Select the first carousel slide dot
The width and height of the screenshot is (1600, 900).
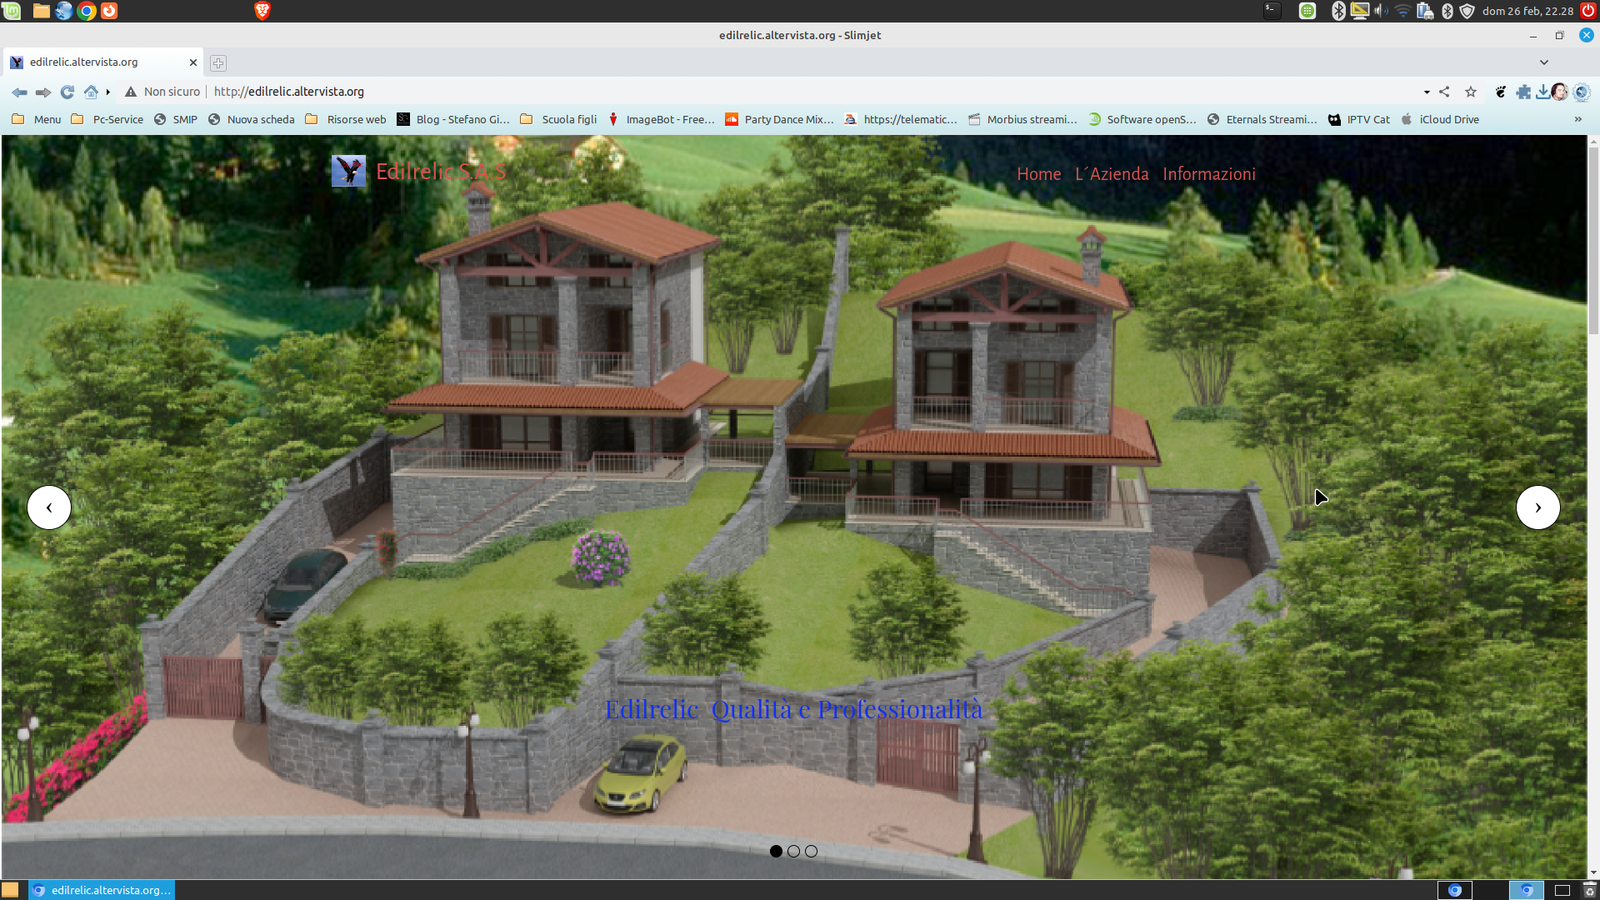coord(776,851)
